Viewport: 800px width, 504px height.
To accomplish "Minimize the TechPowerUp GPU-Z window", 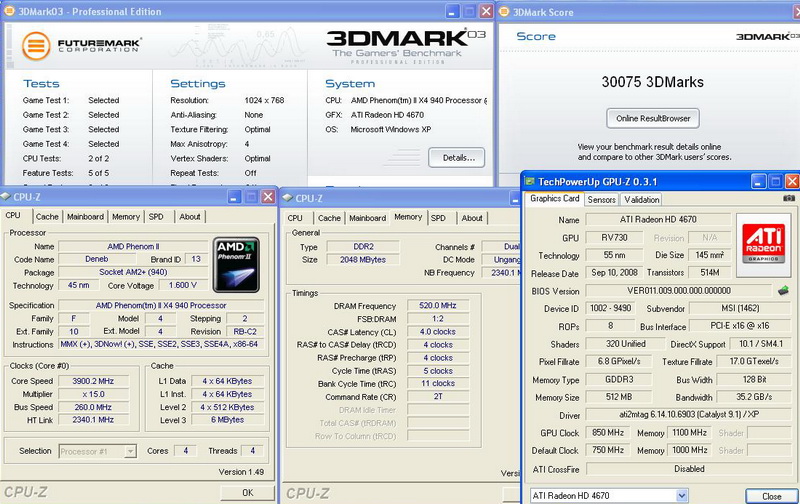I will (758, 182).
